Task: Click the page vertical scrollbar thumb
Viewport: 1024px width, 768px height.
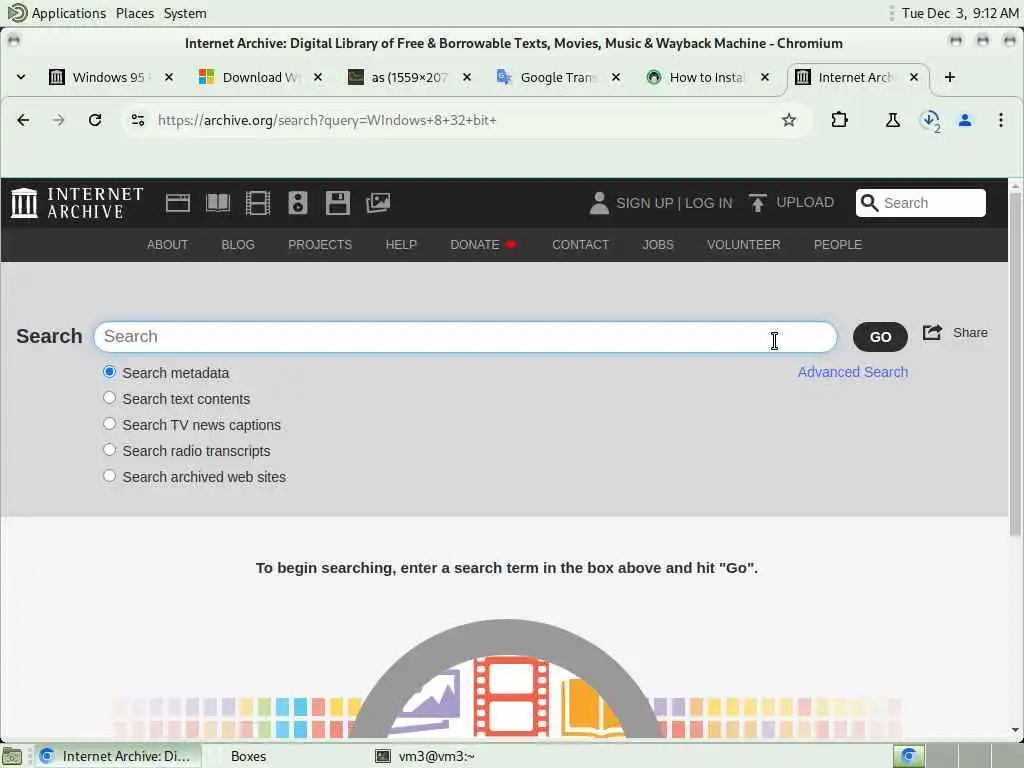Action: (x=1015, y=366)
